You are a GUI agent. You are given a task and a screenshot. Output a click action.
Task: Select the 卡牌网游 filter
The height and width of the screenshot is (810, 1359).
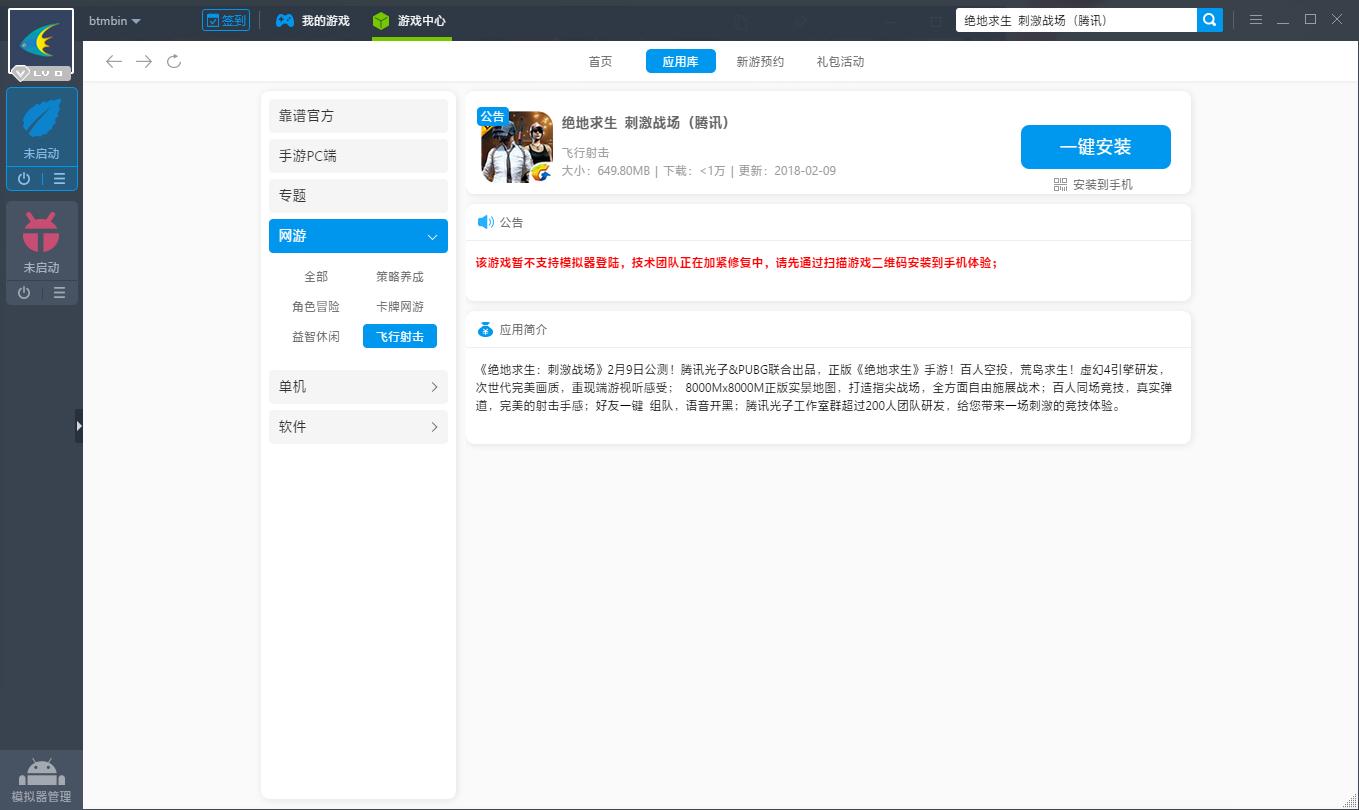[399, 306]
